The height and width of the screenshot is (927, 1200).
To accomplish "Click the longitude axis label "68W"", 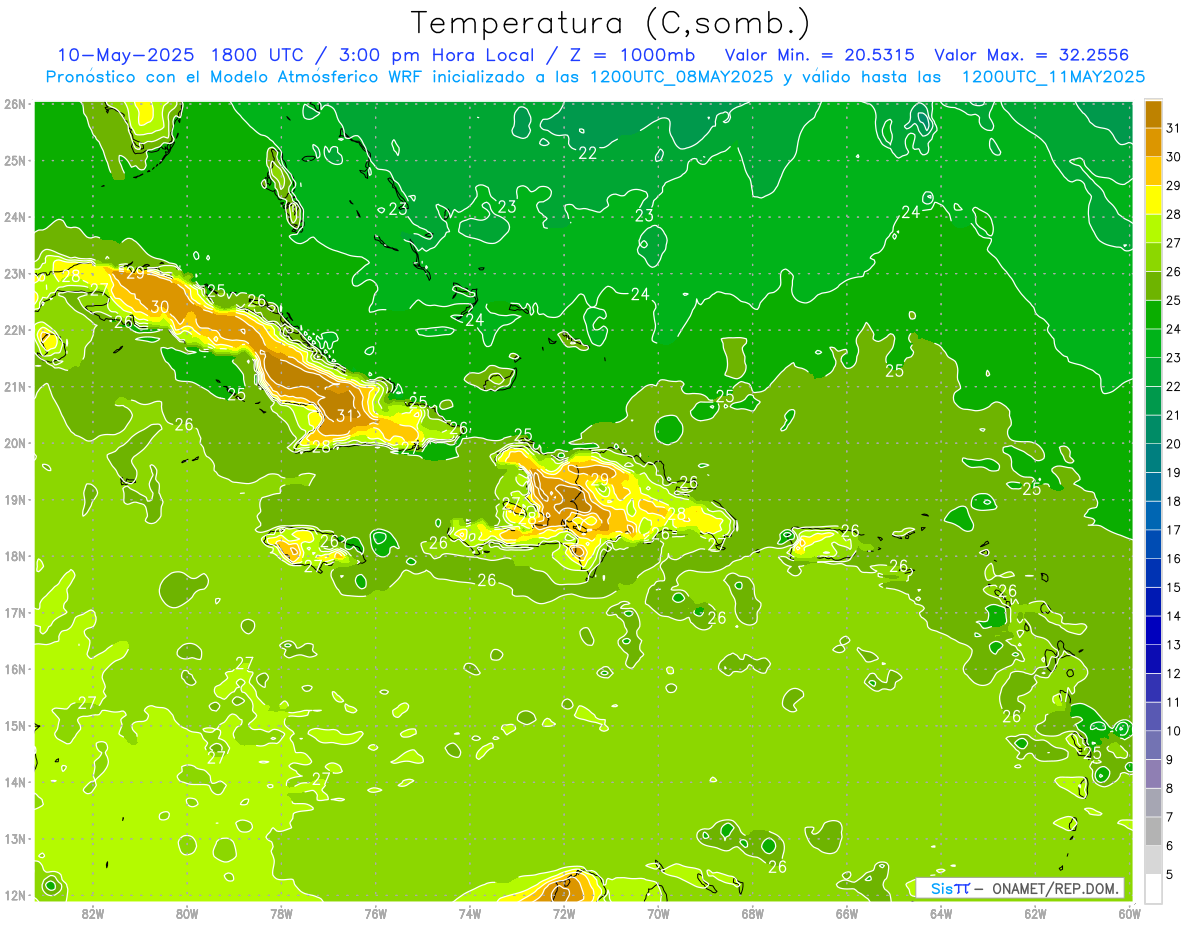I will click(753, 913).
